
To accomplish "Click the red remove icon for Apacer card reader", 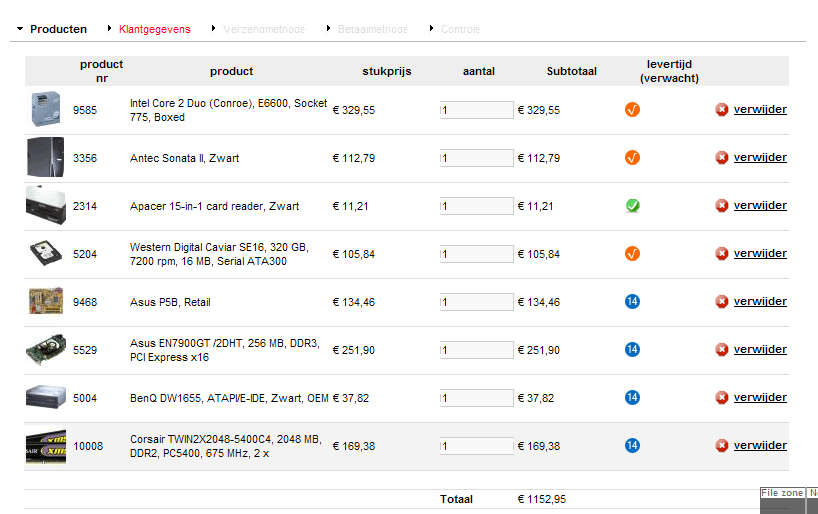I will tap(721, 206).
